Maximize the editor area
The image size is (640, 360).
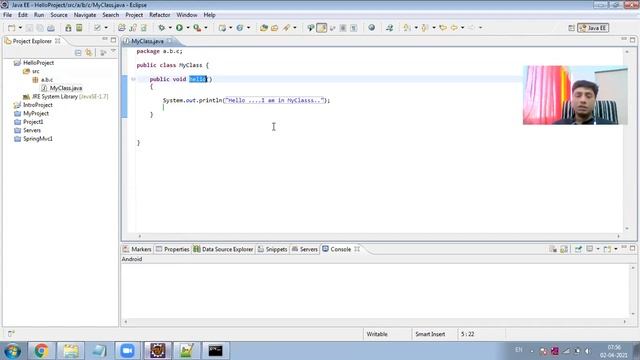tap(632, 40)
